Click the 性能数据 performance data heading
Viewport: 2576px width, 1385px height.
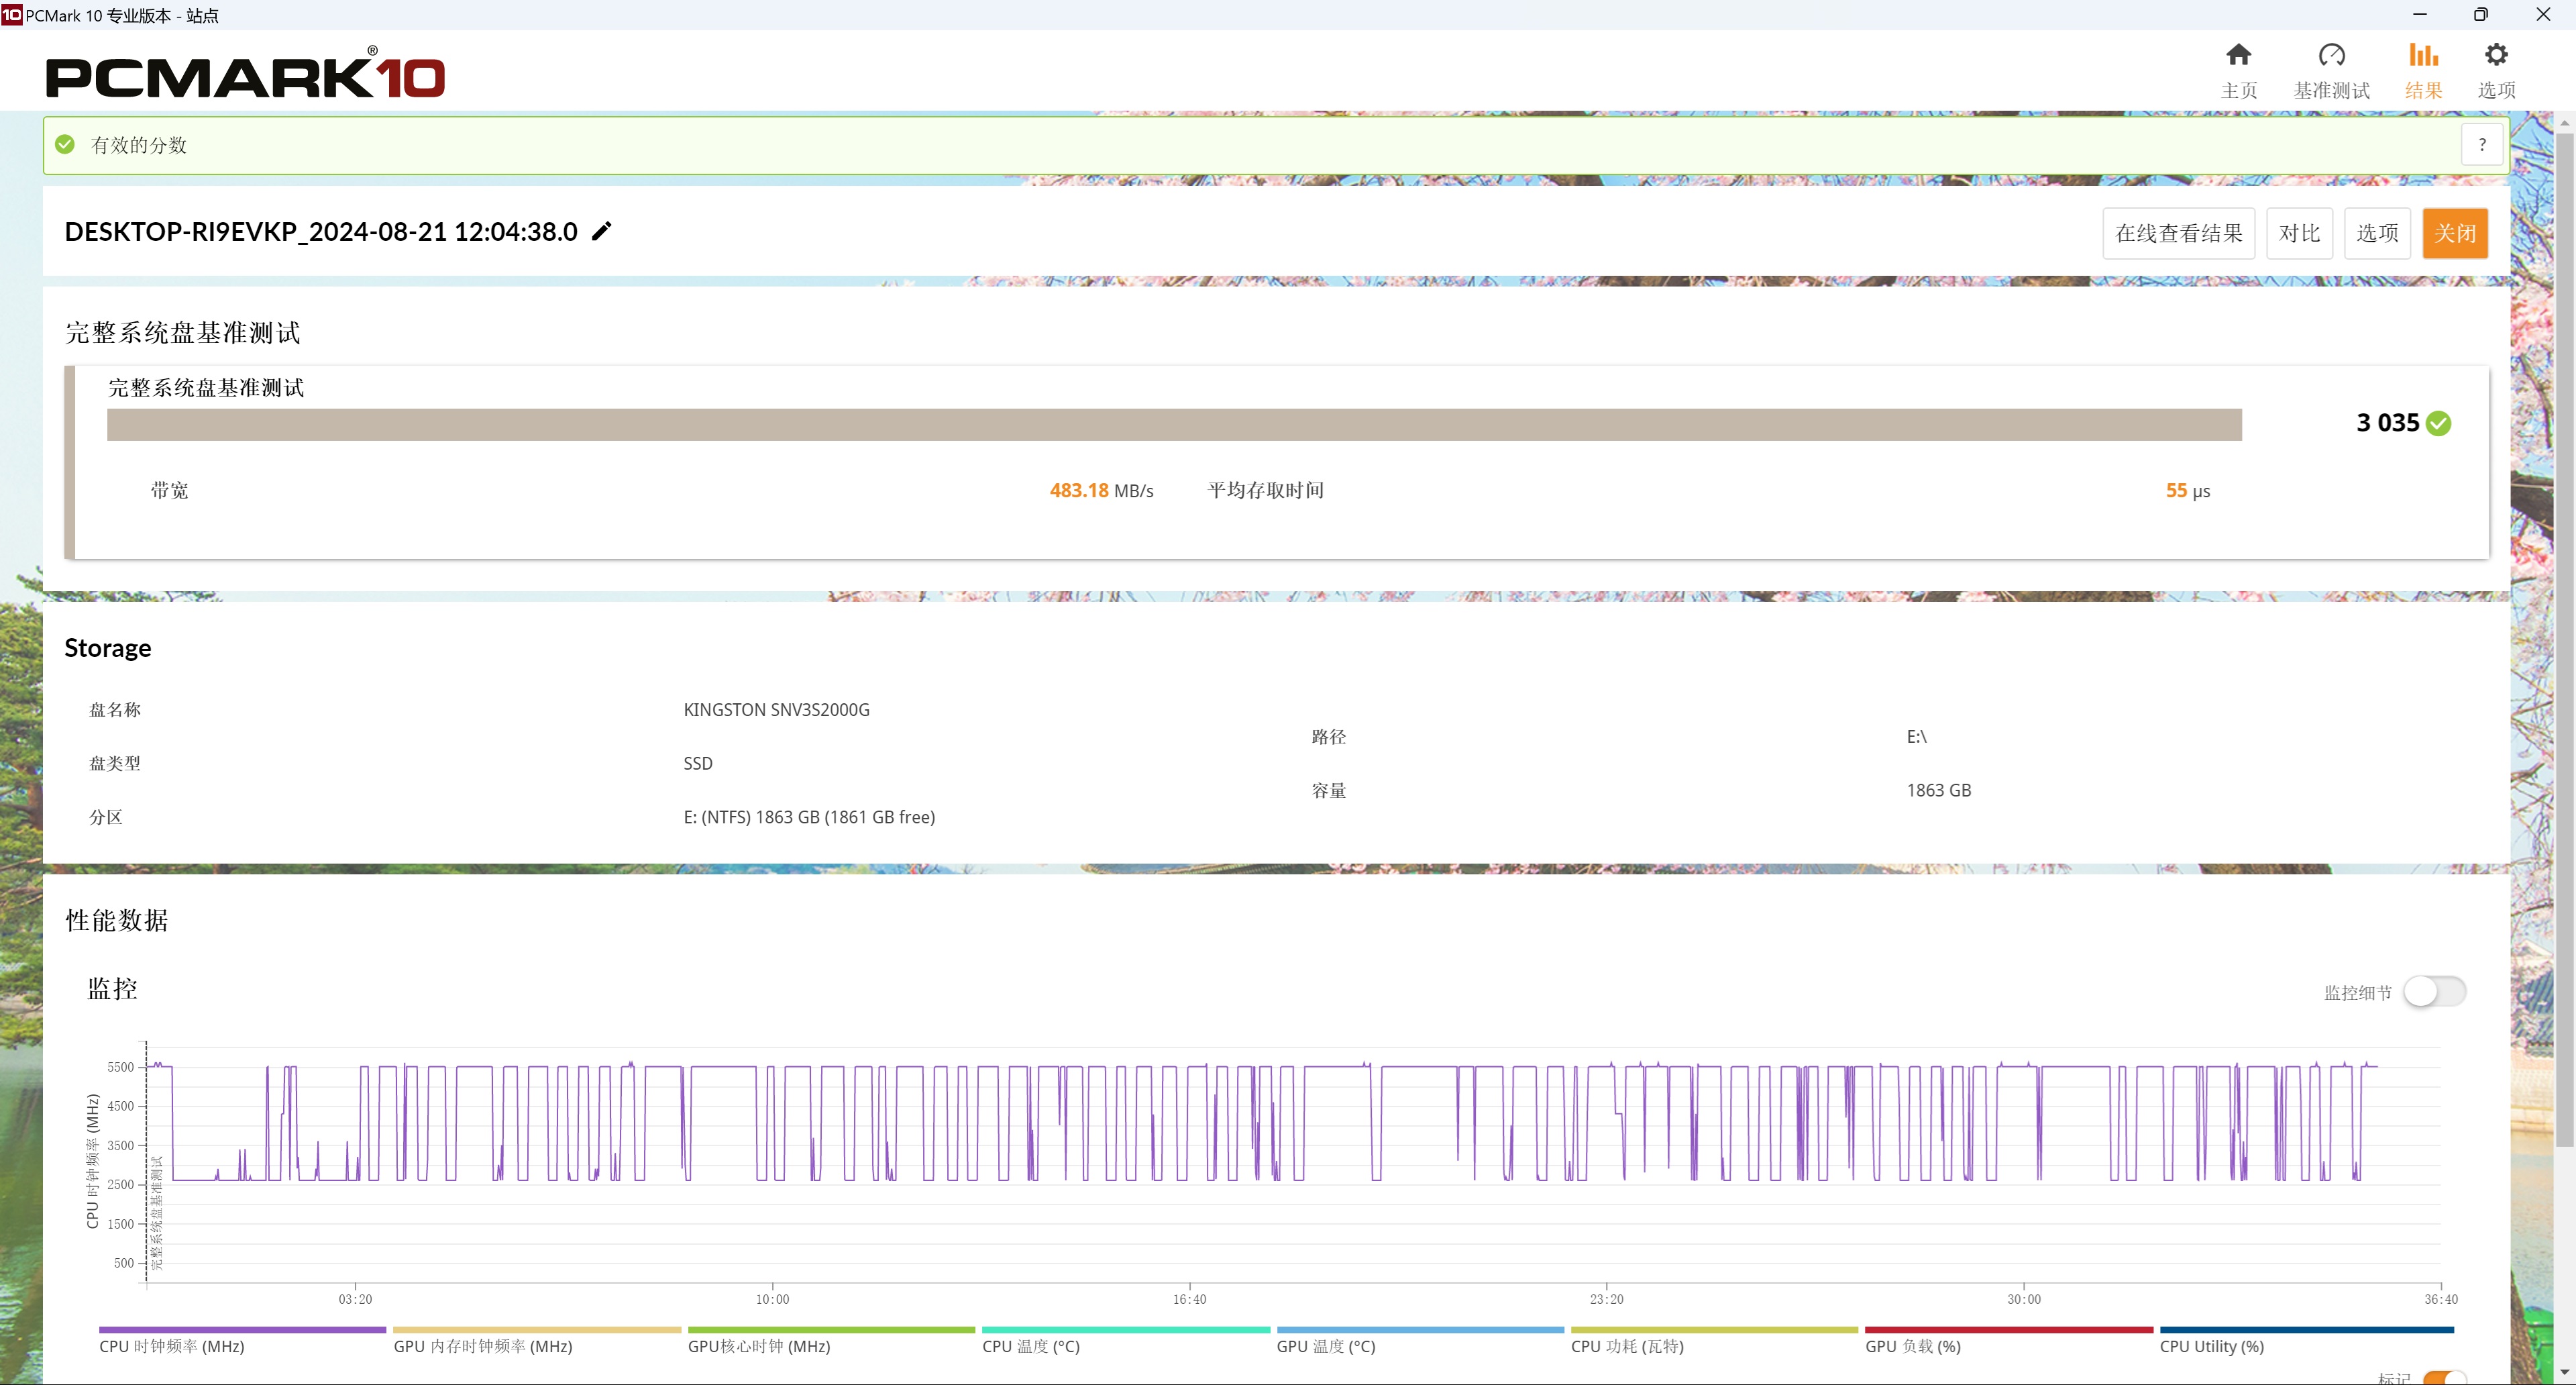pyautogui.click(x=117, y=921)
